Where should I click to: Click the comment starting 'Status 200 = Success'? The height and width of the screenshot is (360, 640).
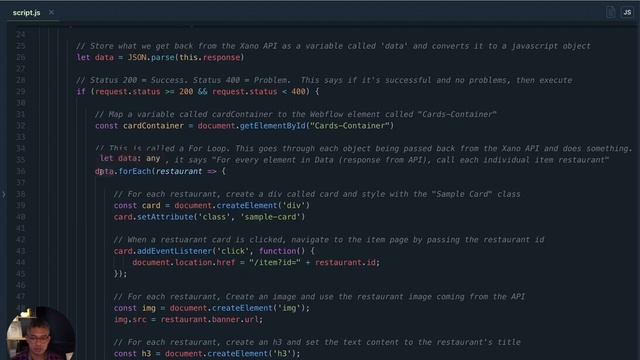[324, 80]
